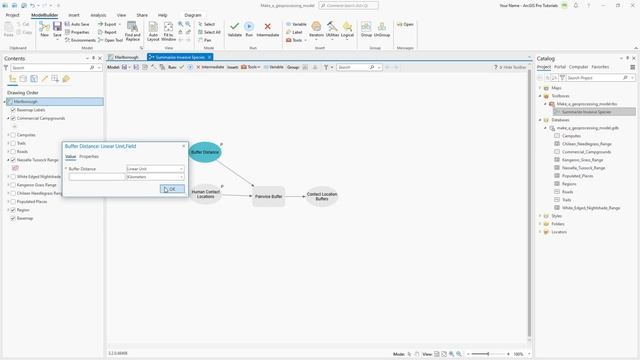
Task: Open the Linear Unit type dropdown
Action: 155,169
